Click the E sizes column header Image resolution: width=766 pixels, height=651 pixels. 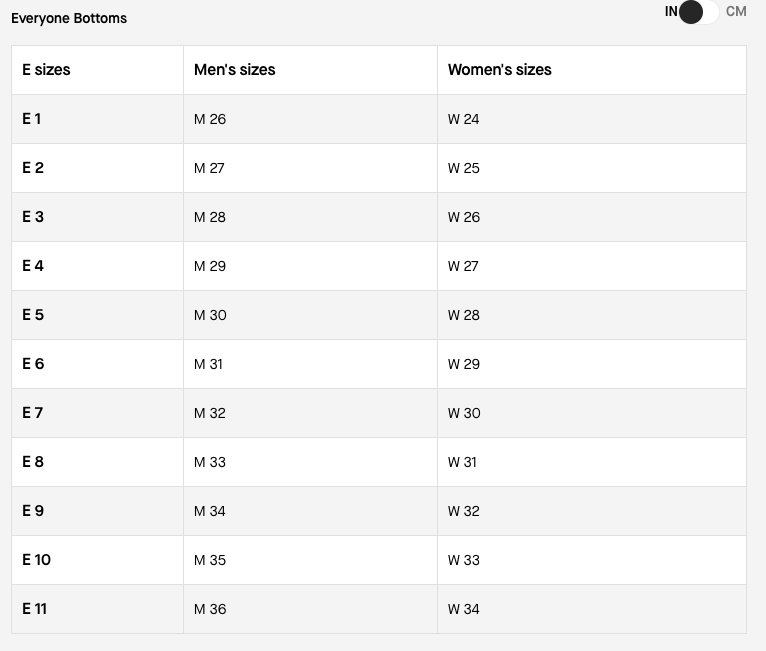(x=46, y=70)
